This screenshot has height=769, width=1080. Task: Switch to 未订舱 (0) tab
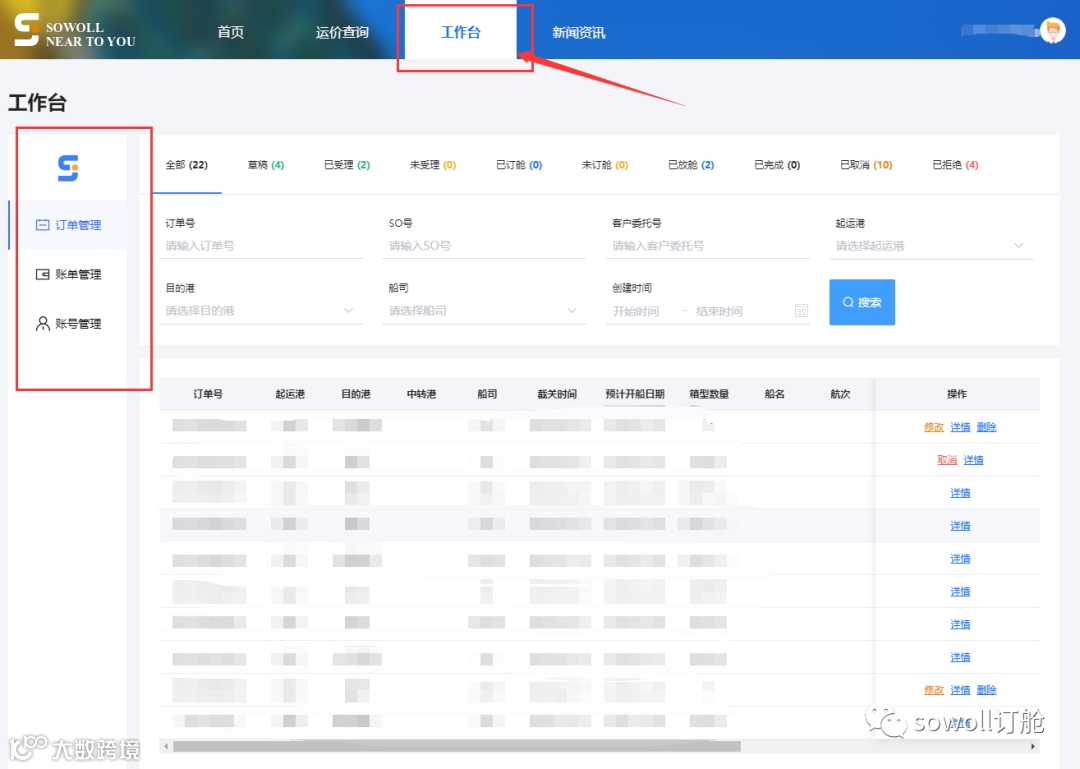605,165
